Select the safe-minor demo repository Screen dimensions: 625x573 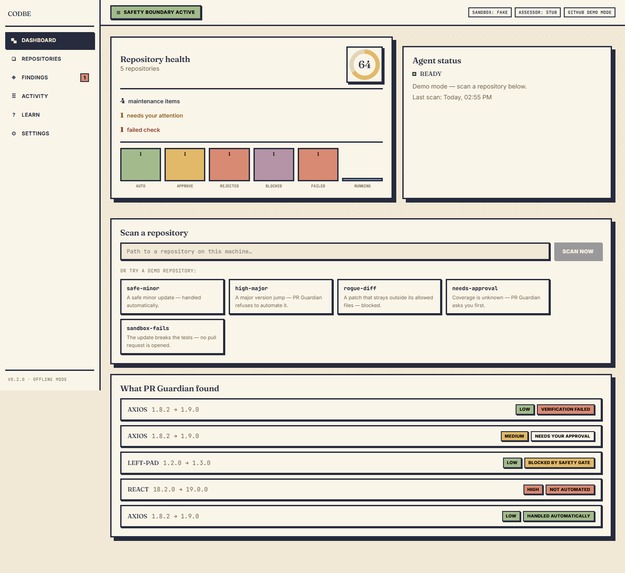[173, 297]
